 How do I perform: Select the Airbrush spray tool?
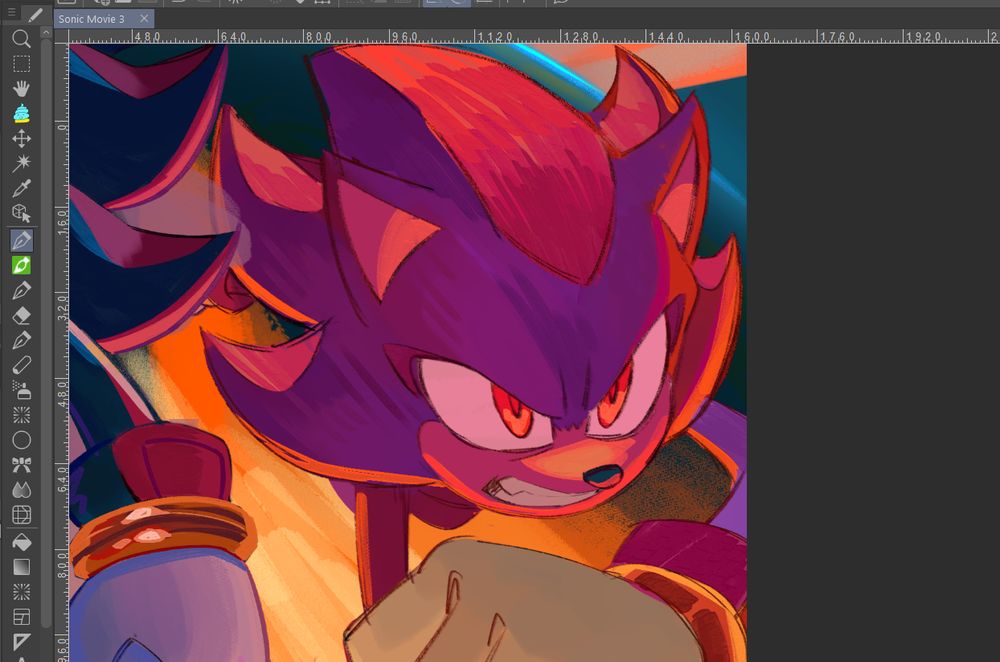[x=21, y=390]
